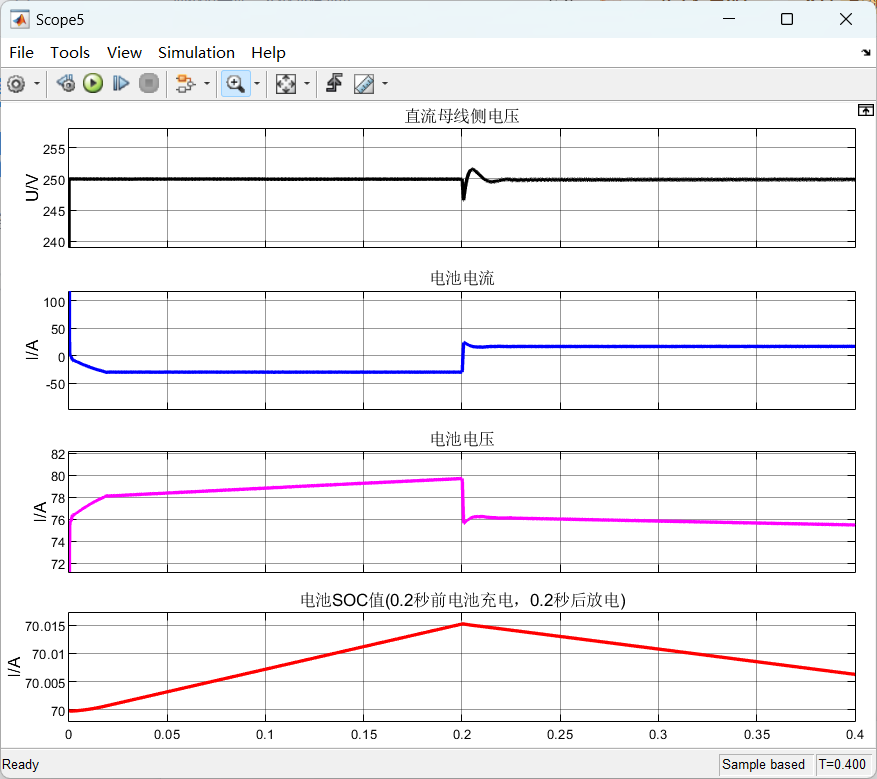Expand the configuration properties dropdown arrow
This screenshot has width=877, height=779.
tap(37, 84)
